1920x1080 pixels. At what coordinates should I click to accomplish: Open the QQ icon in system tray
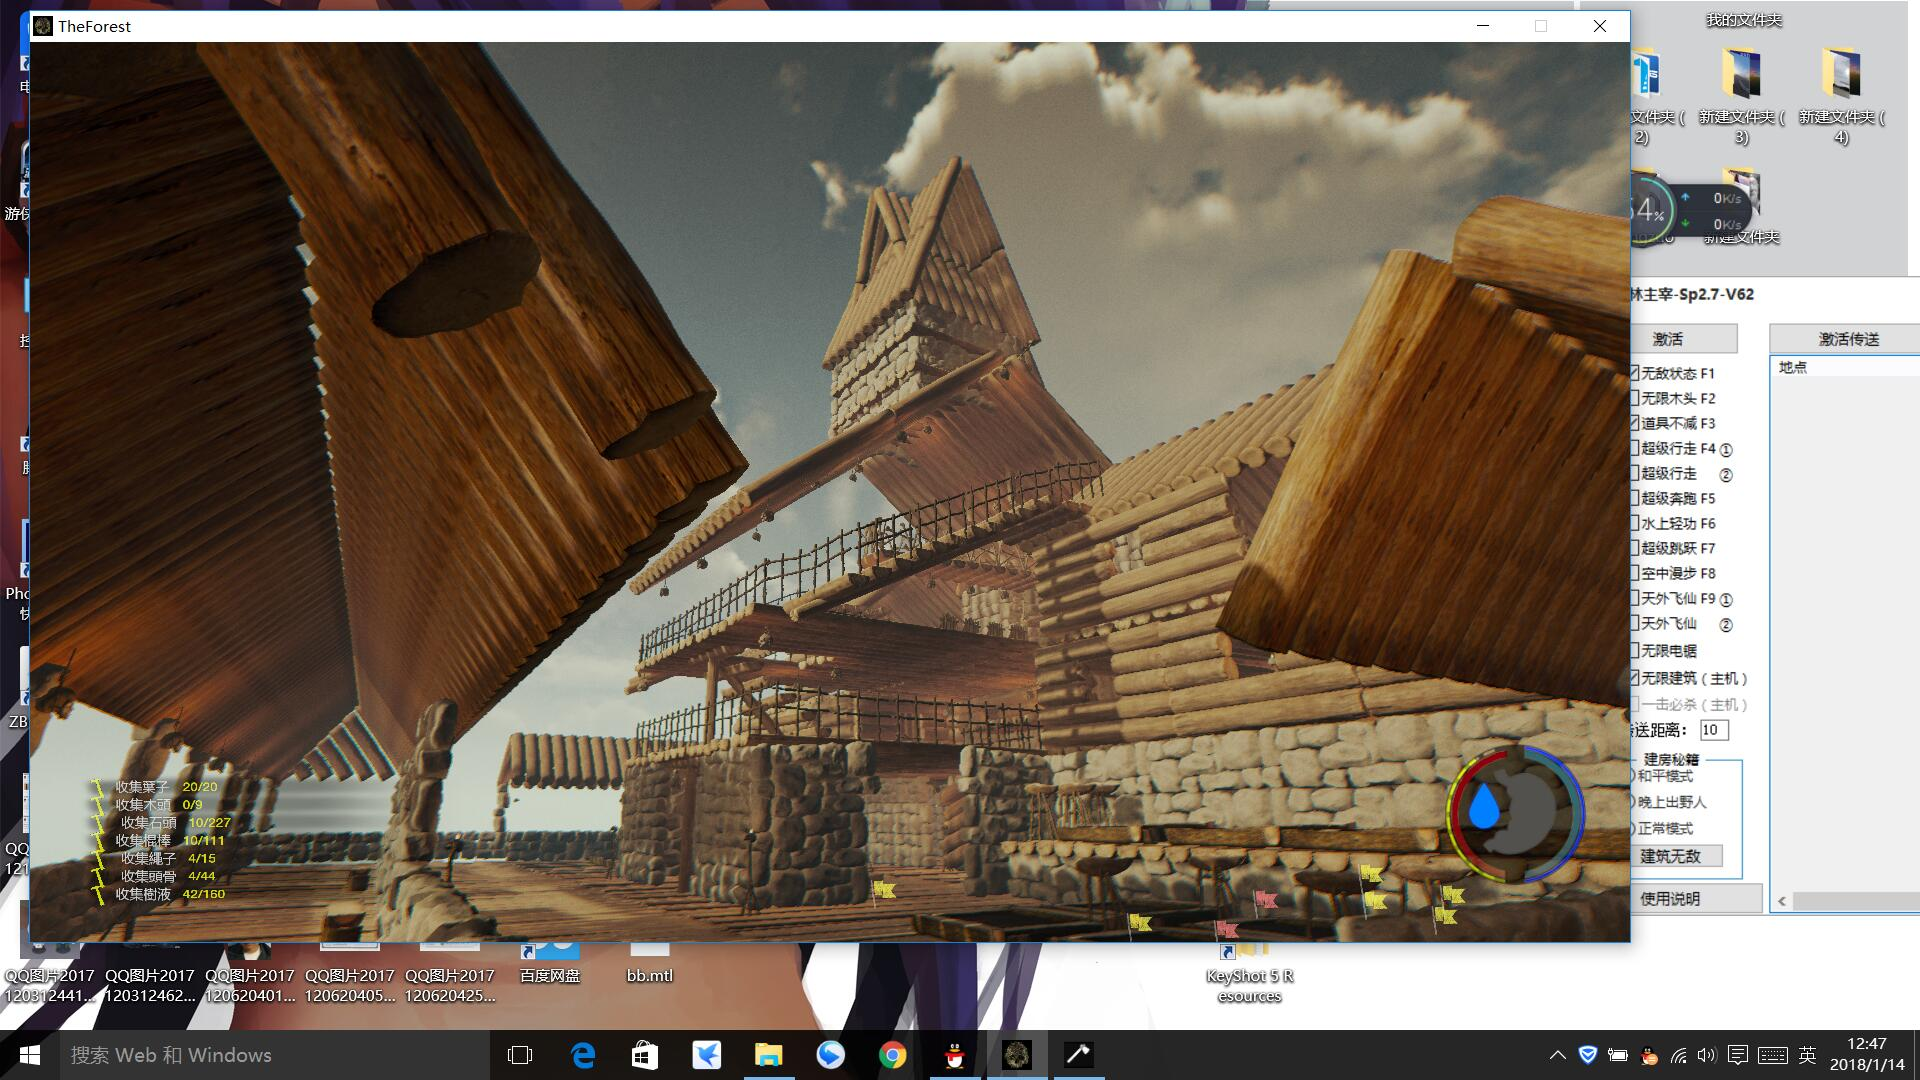1649,1056
